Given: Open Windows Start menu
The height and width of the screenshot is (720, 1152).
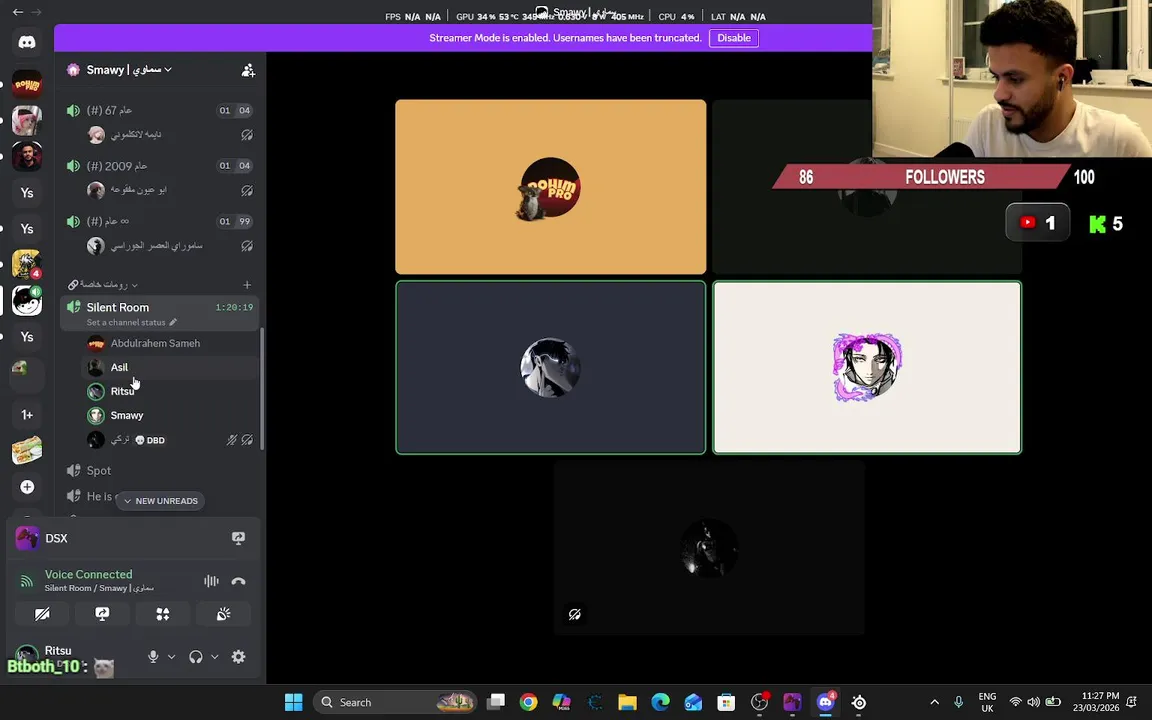Looking at the screenshot, I should click(x=293, y=702).
